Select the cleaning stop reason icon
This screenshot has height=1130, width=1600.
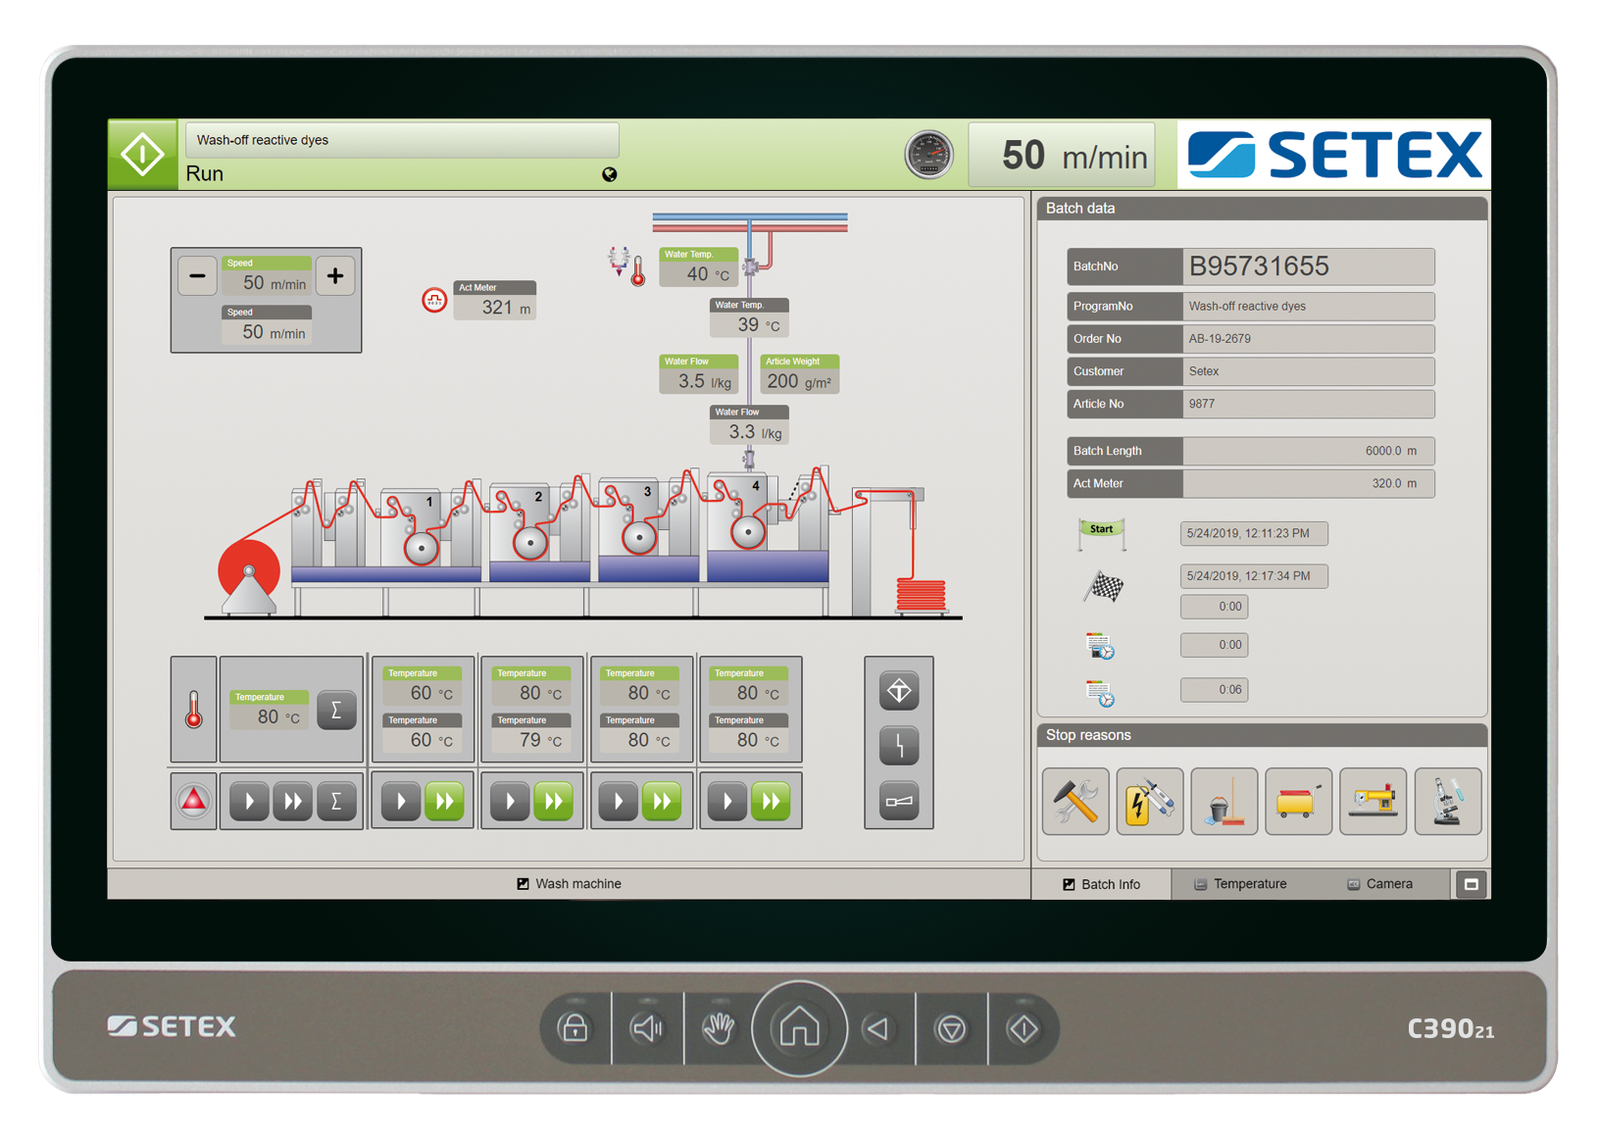[x=1223, y=802]
